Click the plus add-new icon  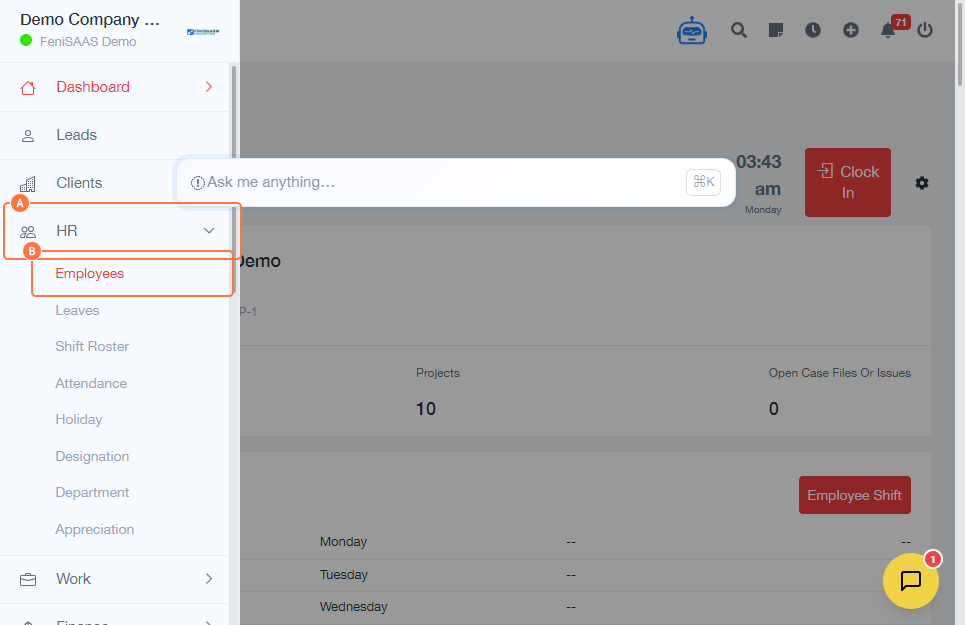(x=851, y=30)
